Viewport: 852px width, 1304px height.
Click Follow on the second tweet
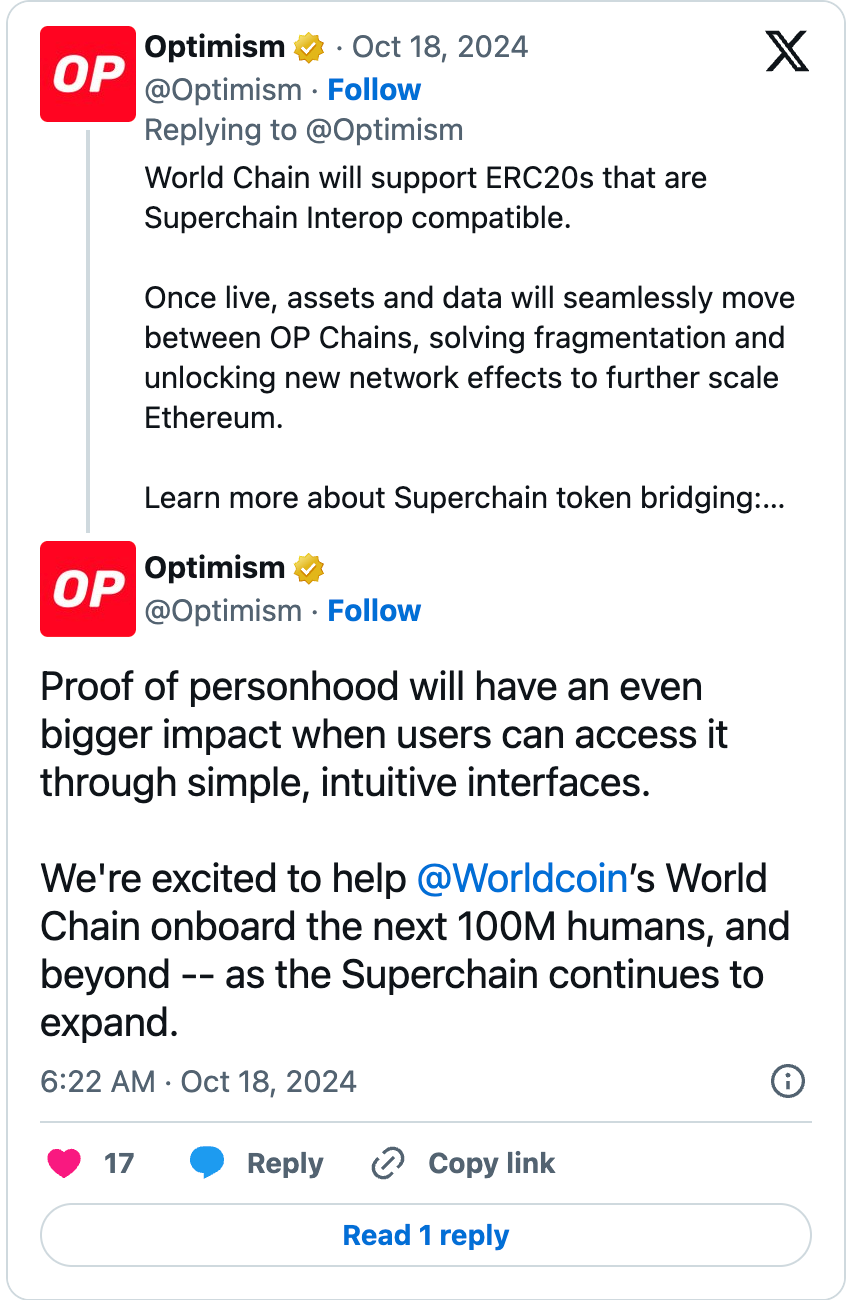[x=374, y=610]
